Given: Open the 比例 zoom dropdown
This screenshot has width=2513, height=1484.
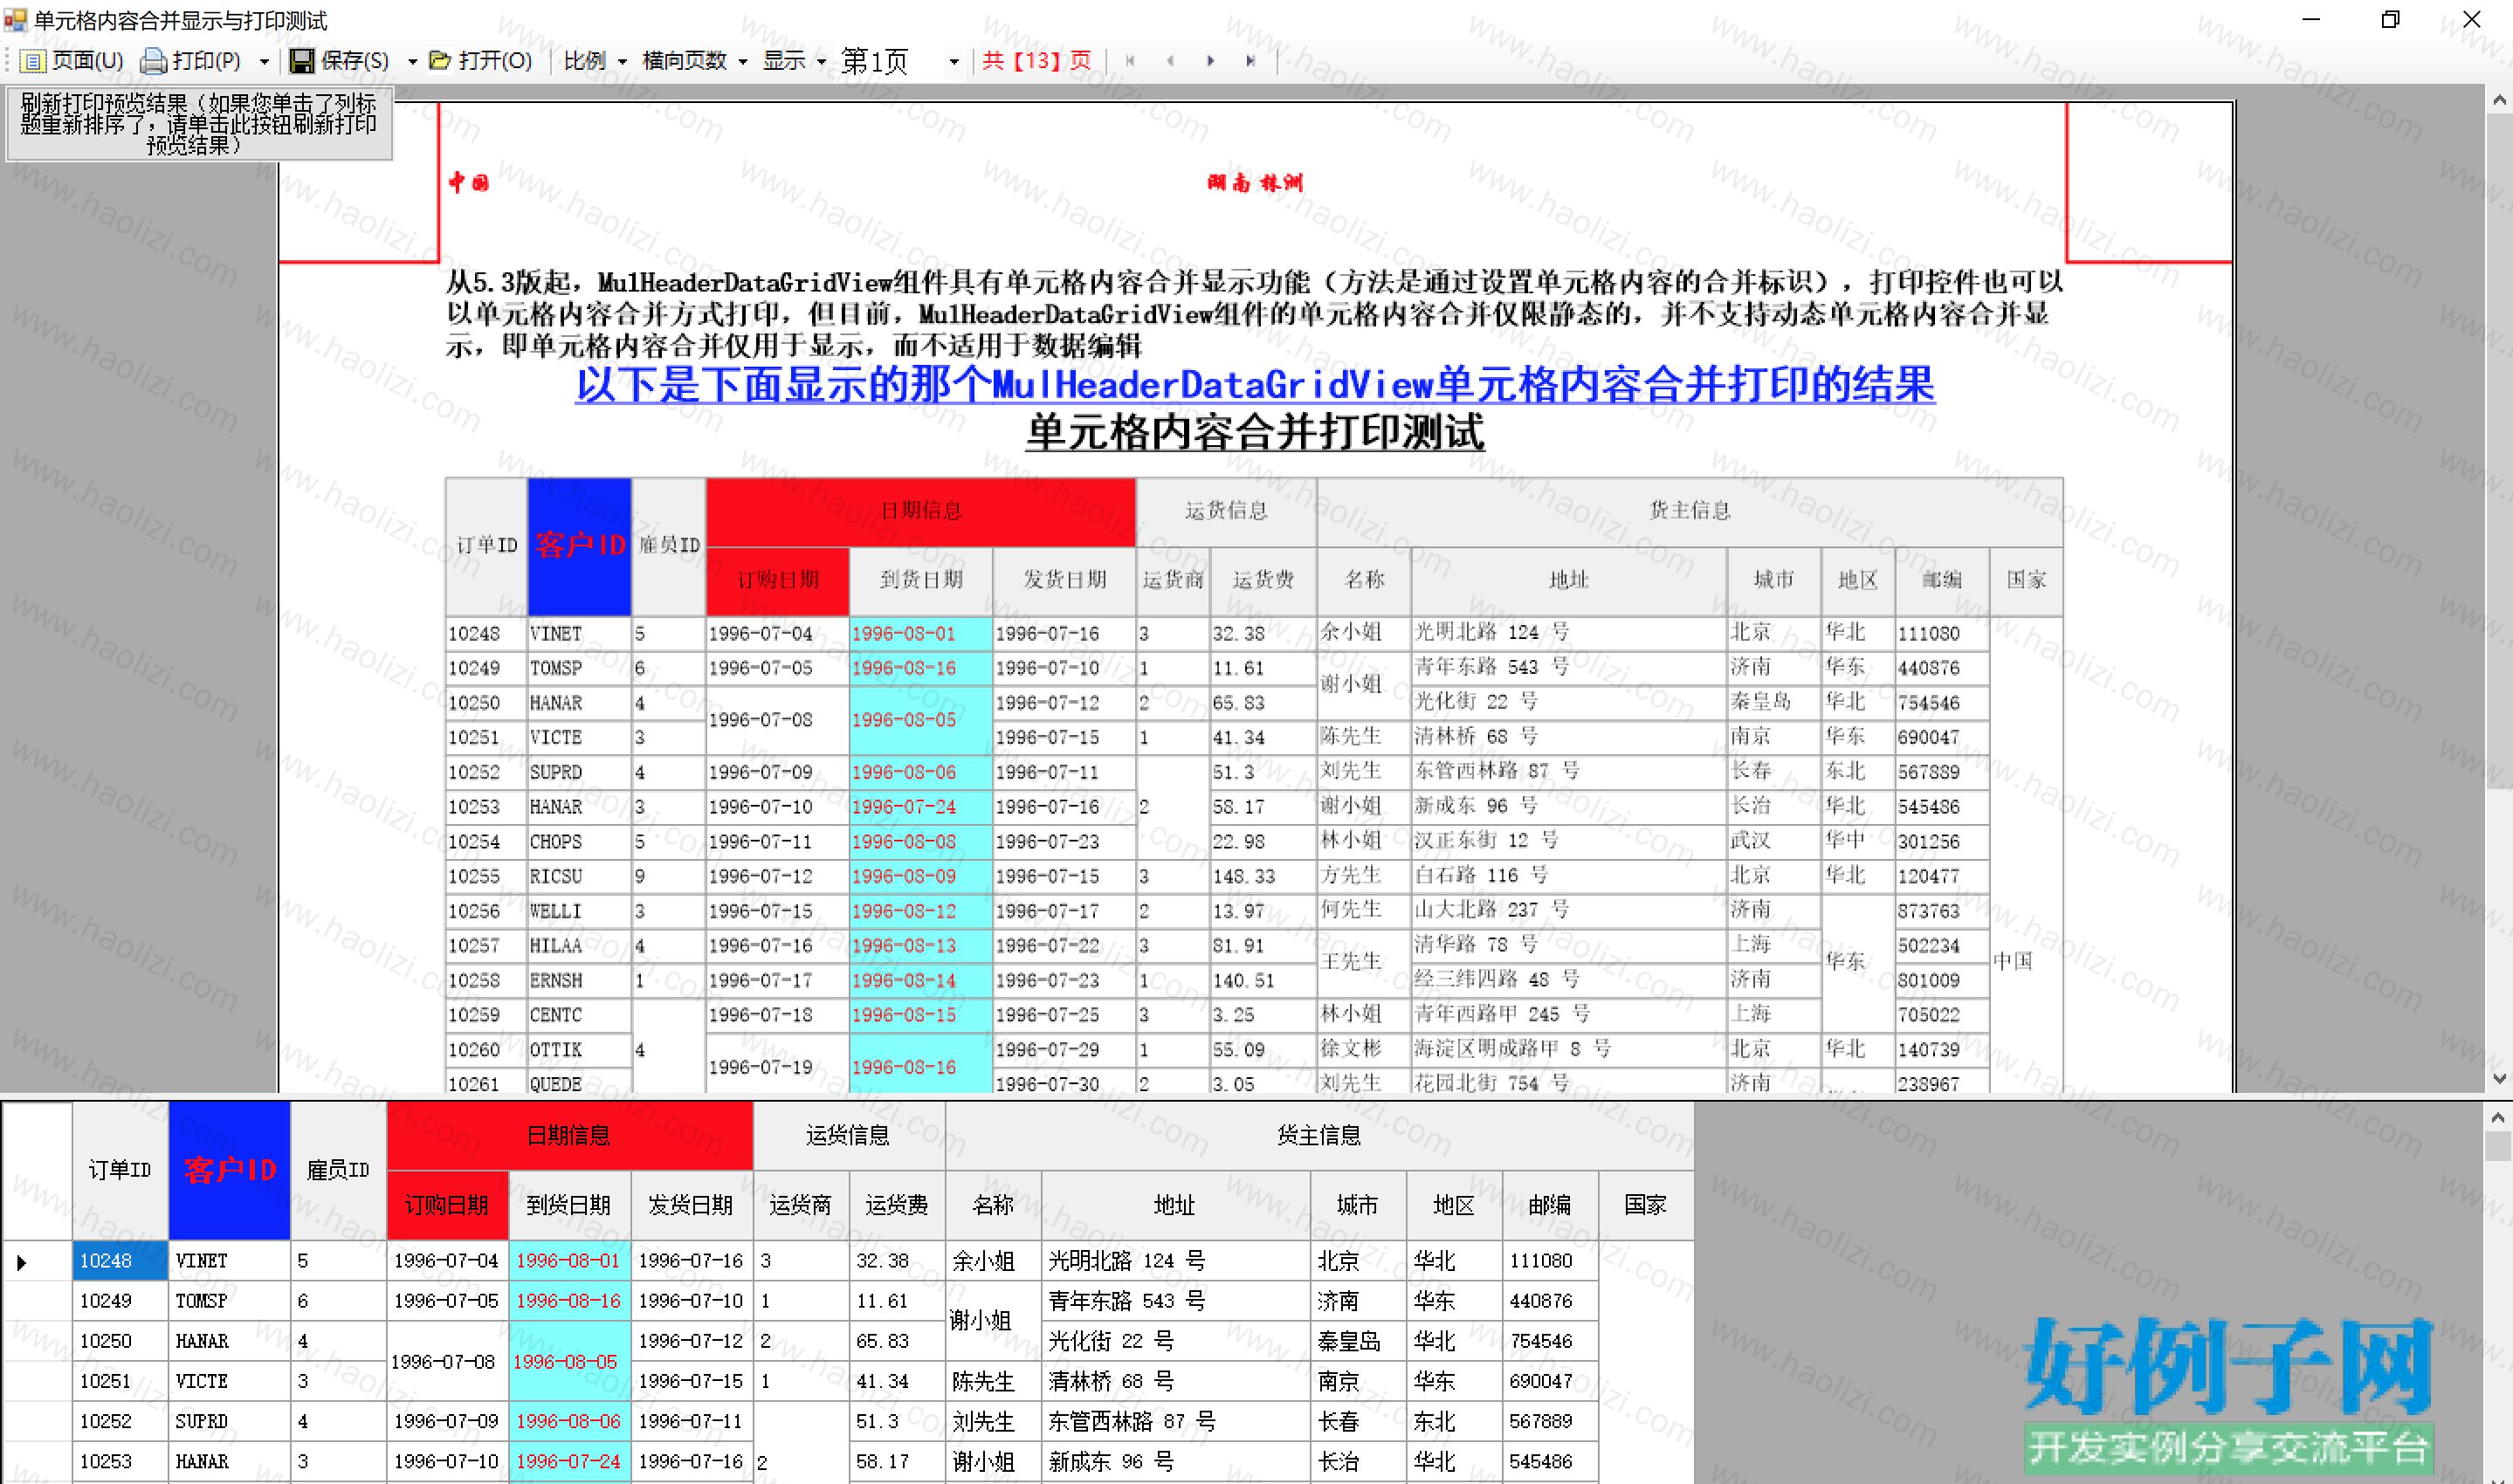Looking at the screenshot, I should (x=595, y=61).
